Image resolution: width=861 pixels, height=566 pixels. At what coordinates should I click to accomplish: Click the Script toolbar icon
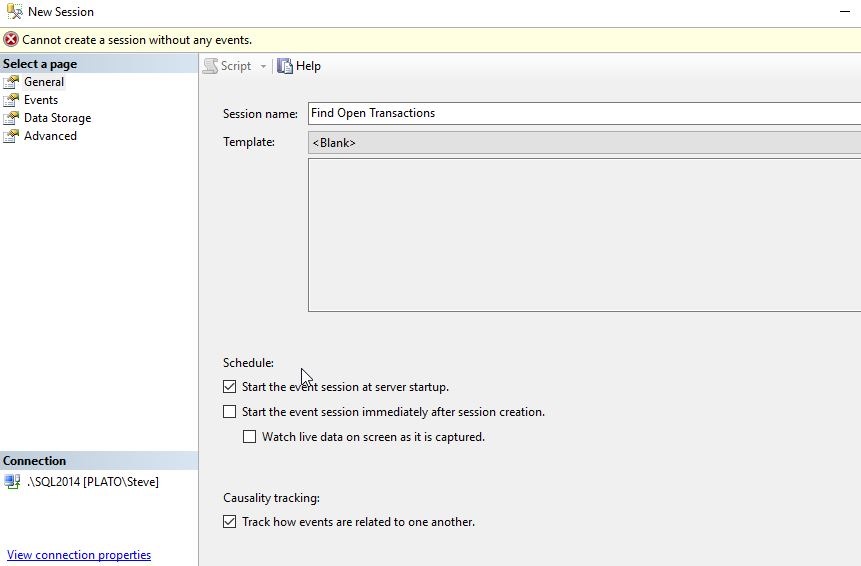[x=211, y=66]
